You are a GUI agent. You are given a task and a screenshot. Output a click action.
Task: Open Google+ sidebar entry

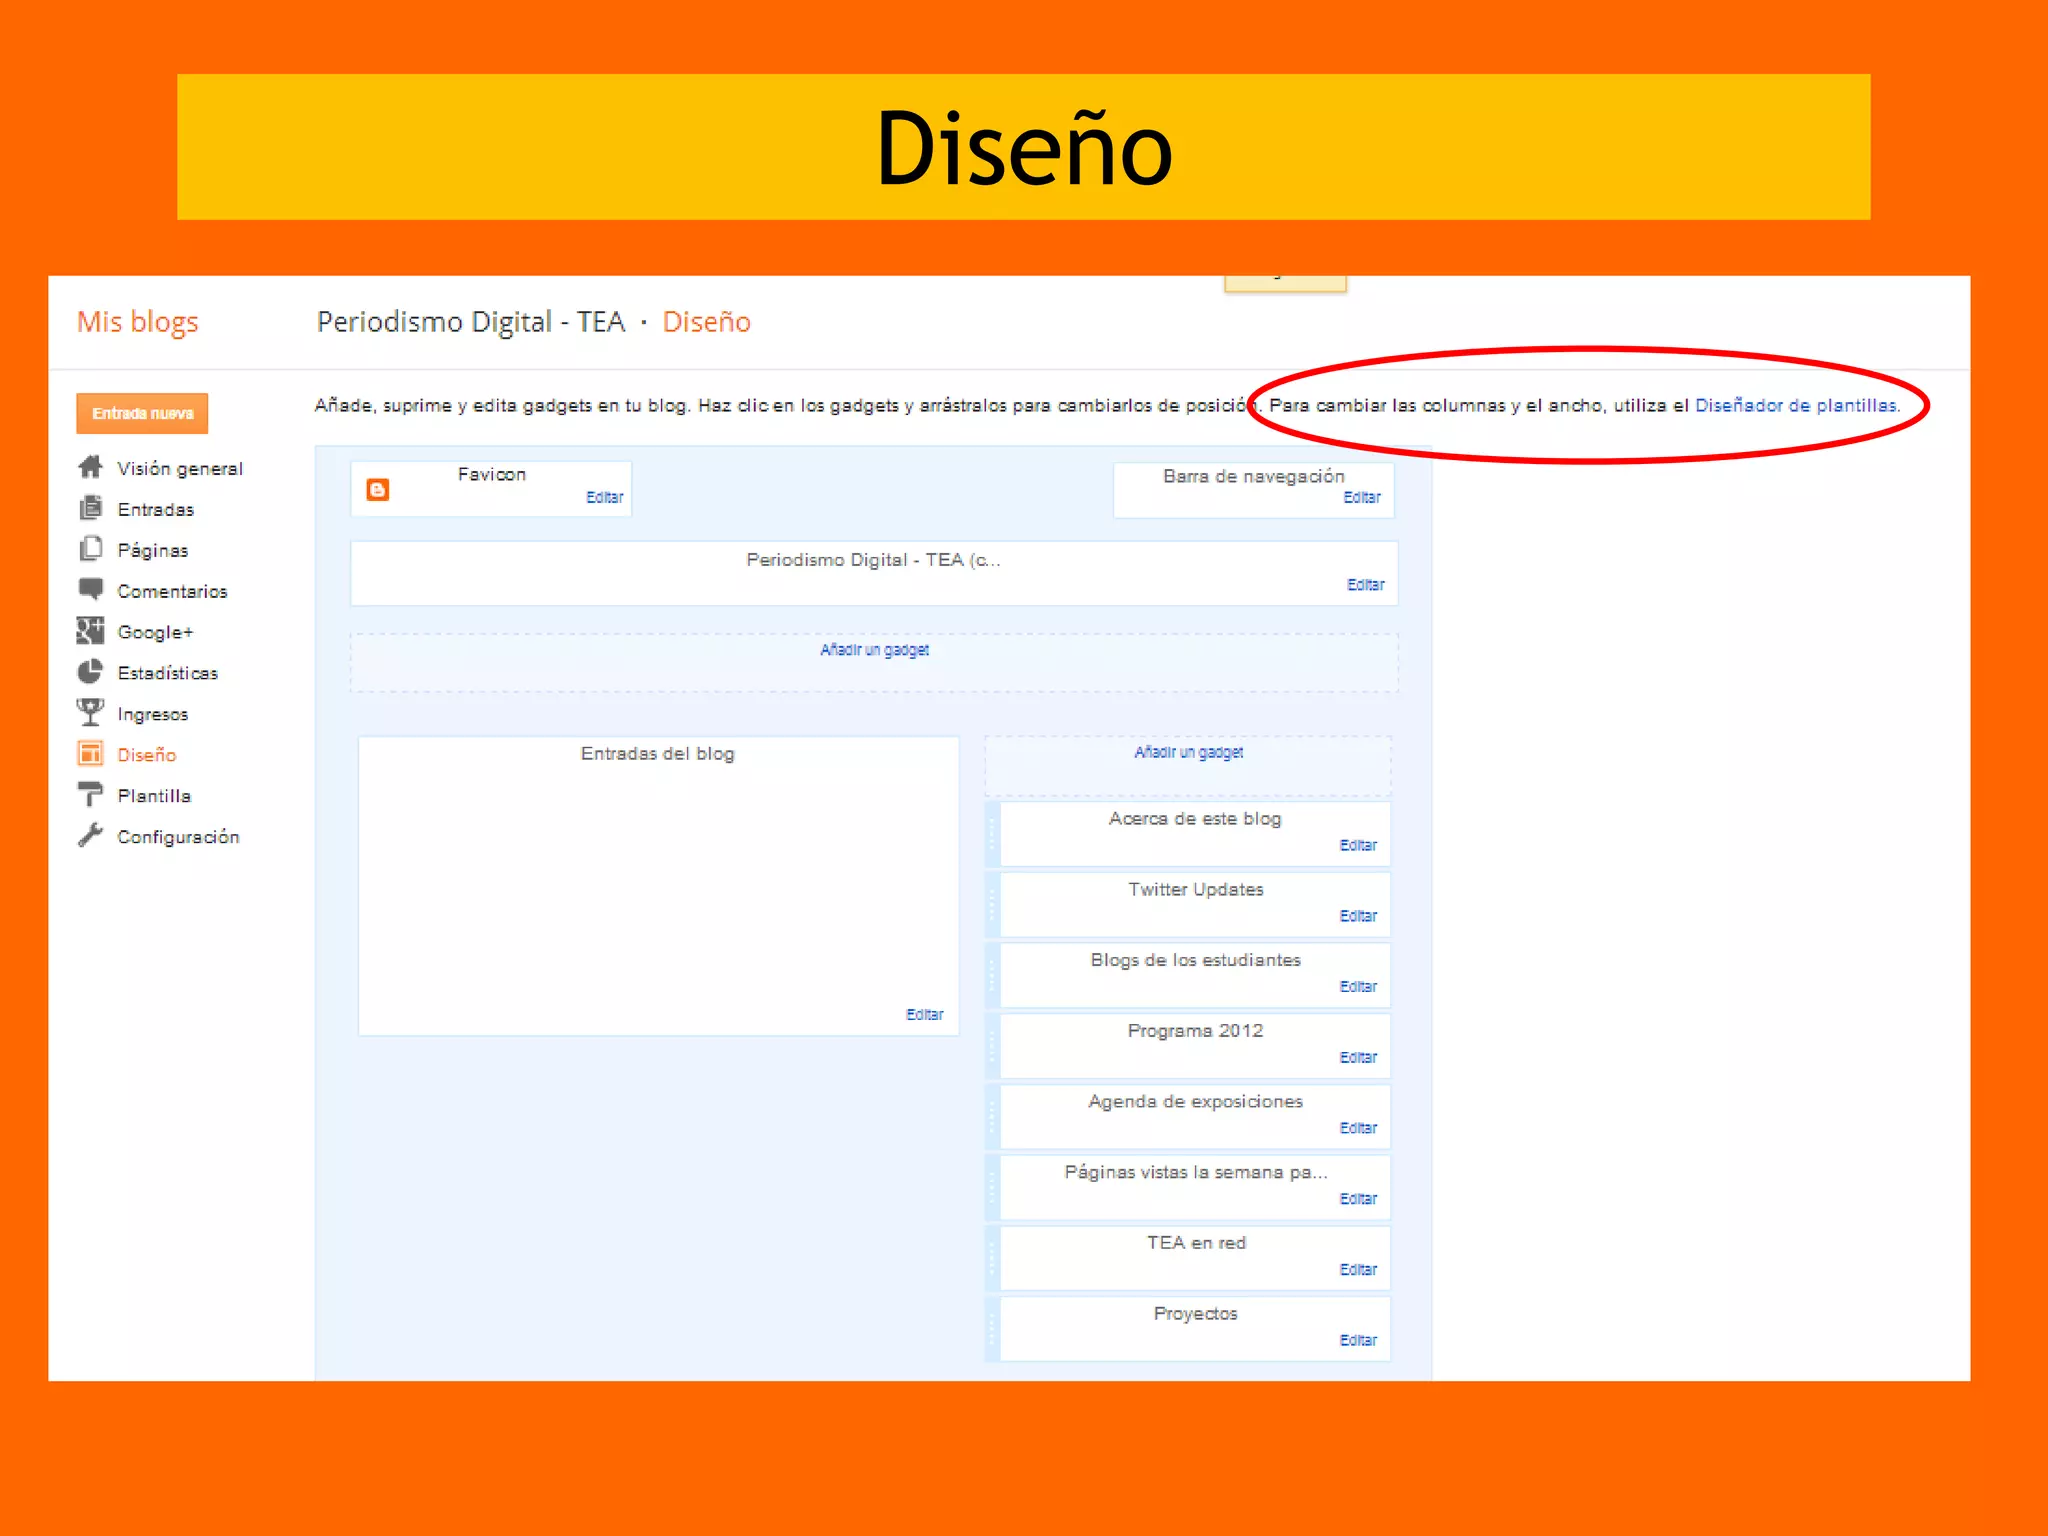[155, 633]
